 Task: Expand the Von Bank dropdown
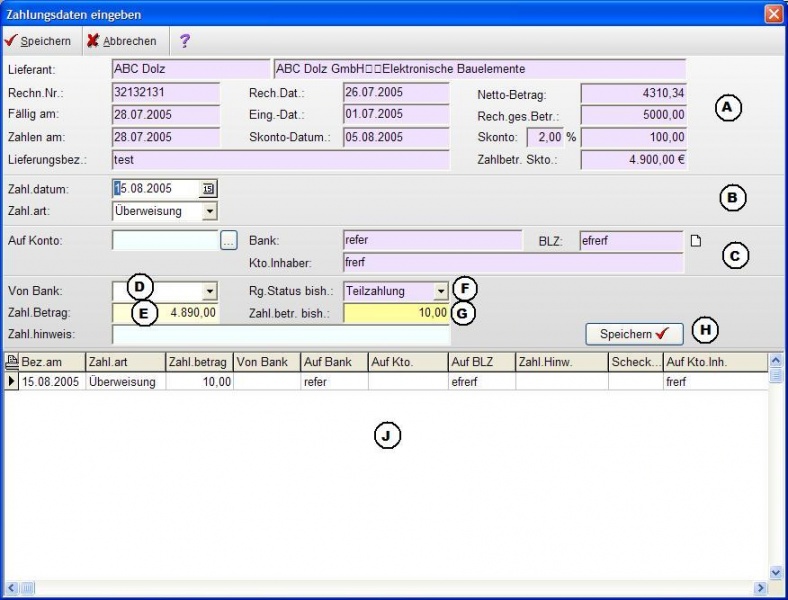pos(210,290)
